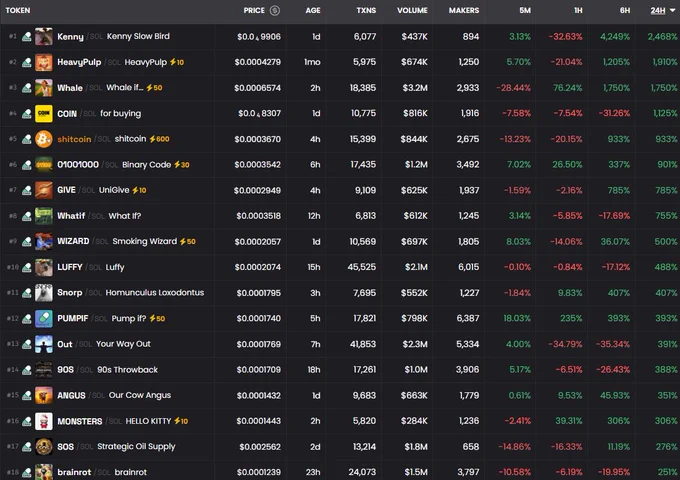This screenshot has width=680, height=480.
Task: Click the -35.34% 6H change for Out
Action: pos(613,344)
